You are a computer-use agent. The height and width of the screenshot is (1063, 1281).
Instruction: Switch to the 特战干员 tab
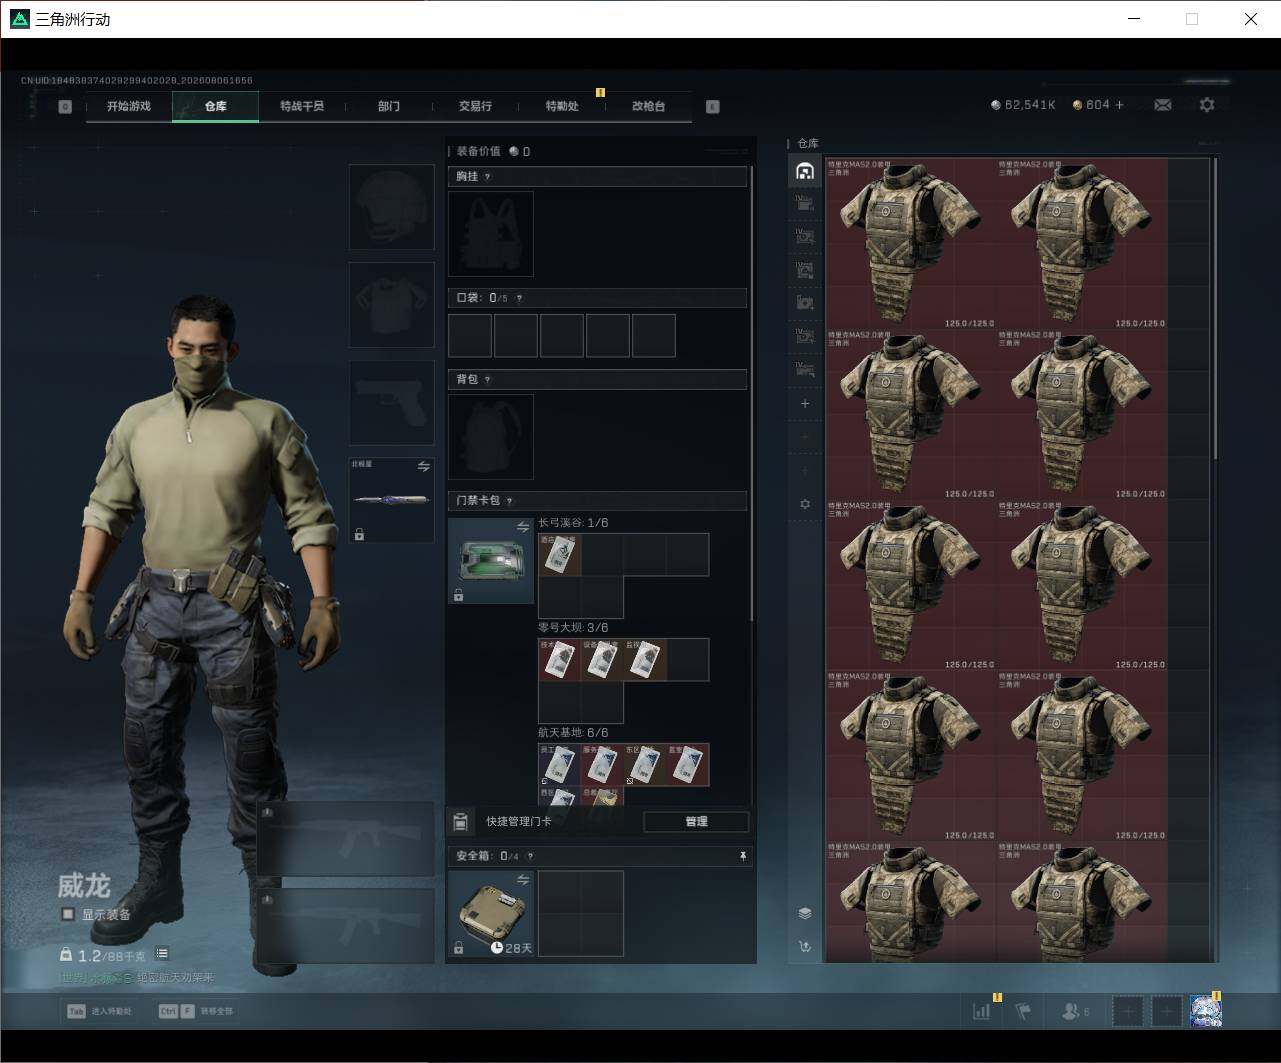pos(302,106)
